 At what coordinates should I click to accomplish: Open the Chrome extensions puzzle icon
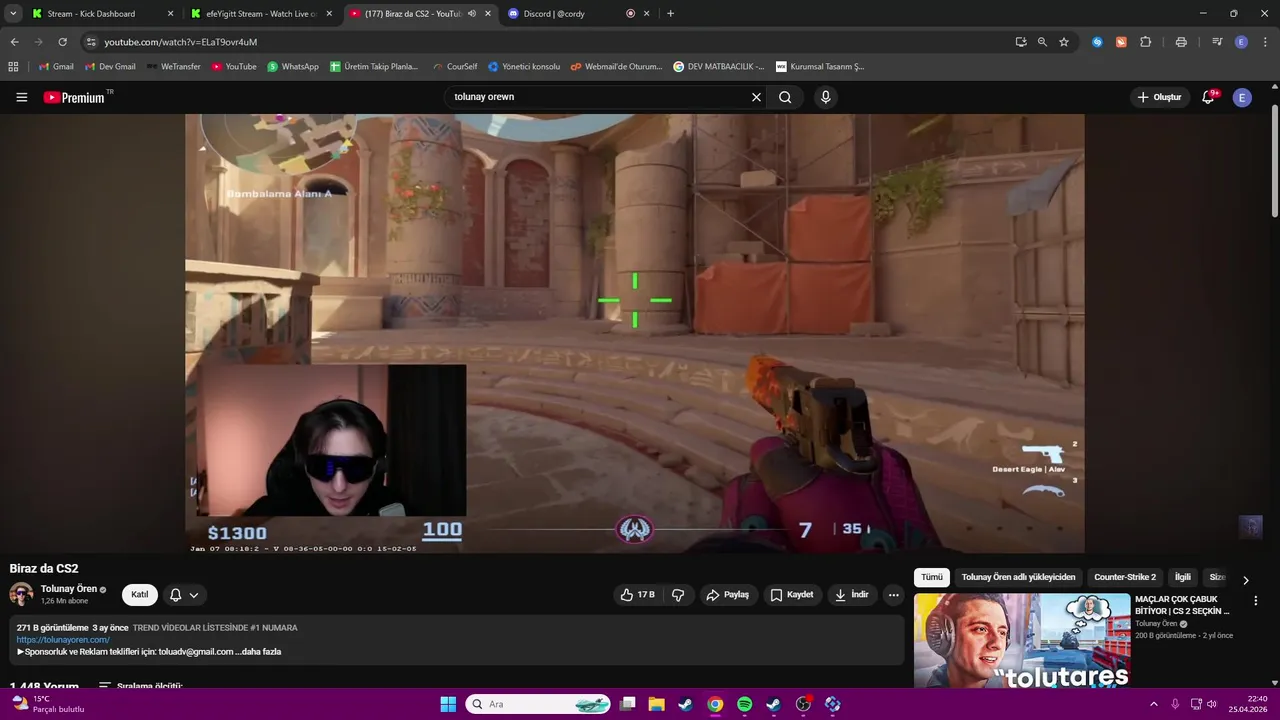1146,42
